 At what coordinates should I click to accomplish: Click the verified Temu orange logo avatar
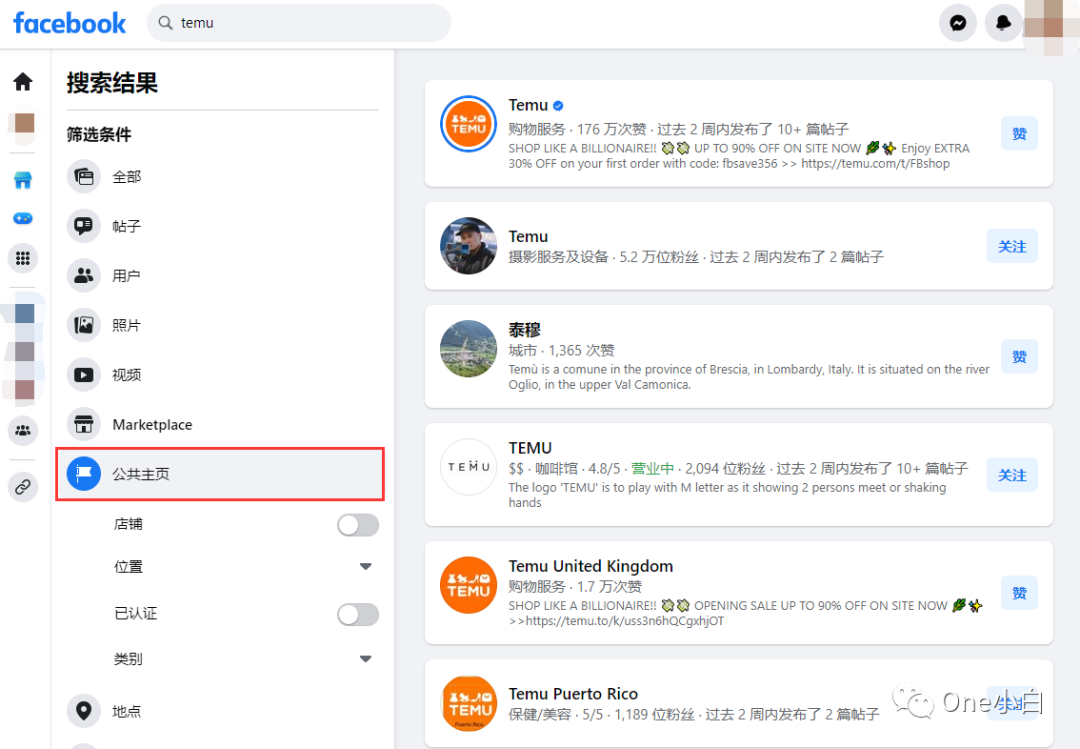[468, 124]
